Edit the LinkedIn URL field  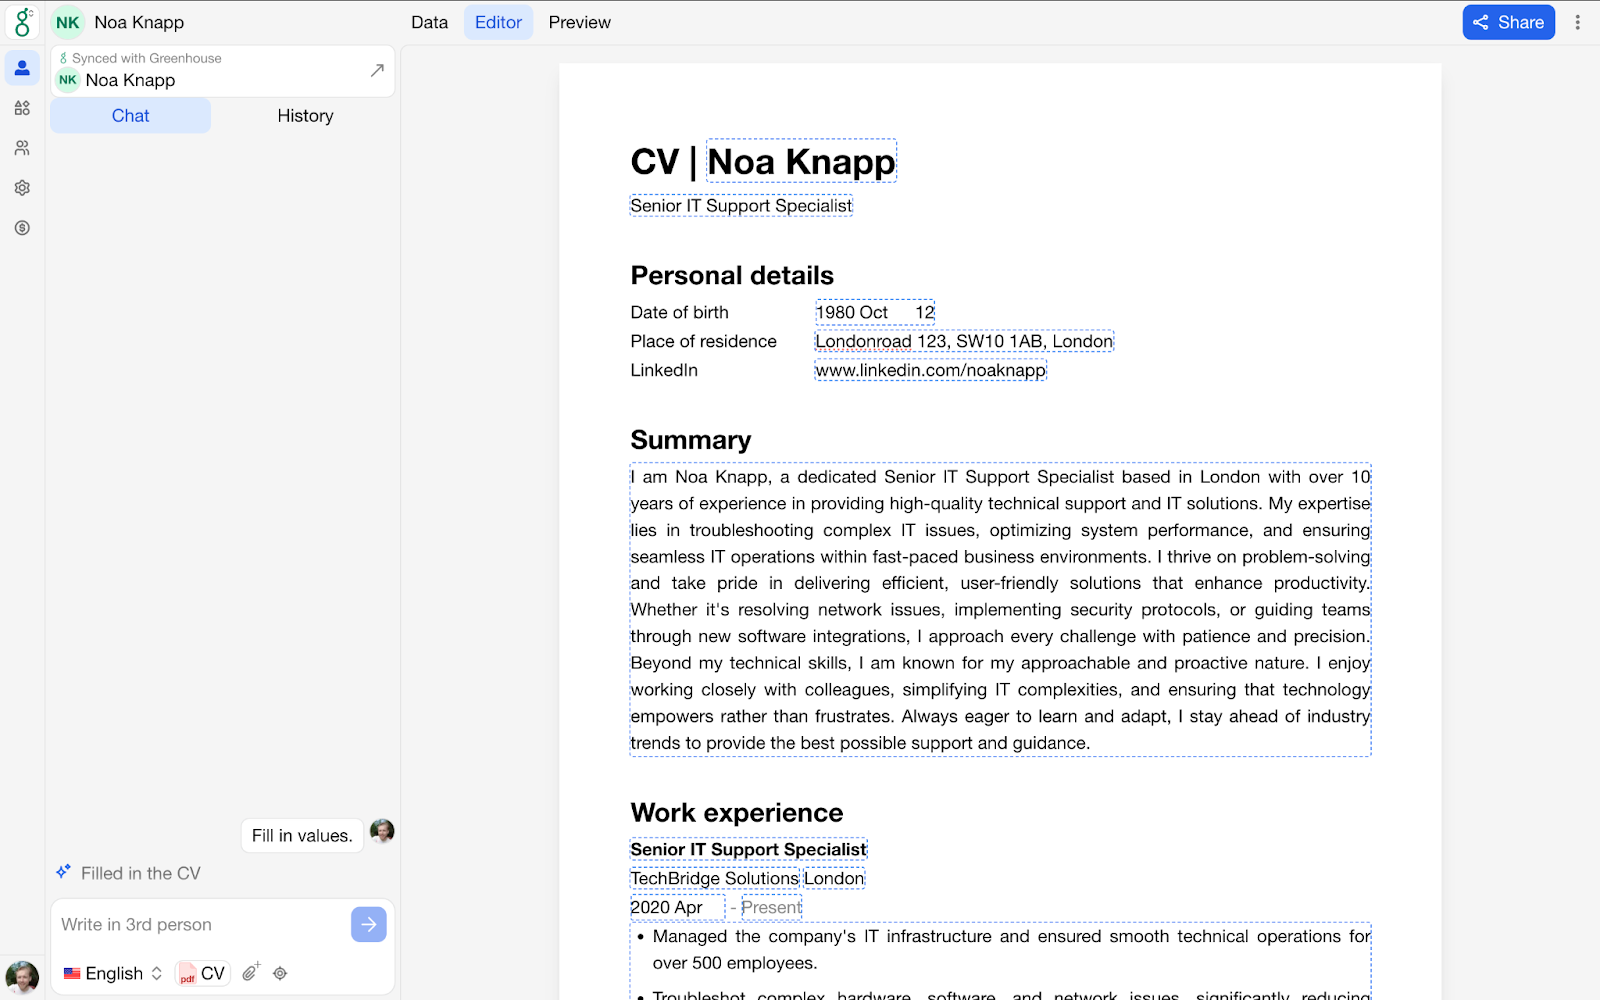click(930, 370)
